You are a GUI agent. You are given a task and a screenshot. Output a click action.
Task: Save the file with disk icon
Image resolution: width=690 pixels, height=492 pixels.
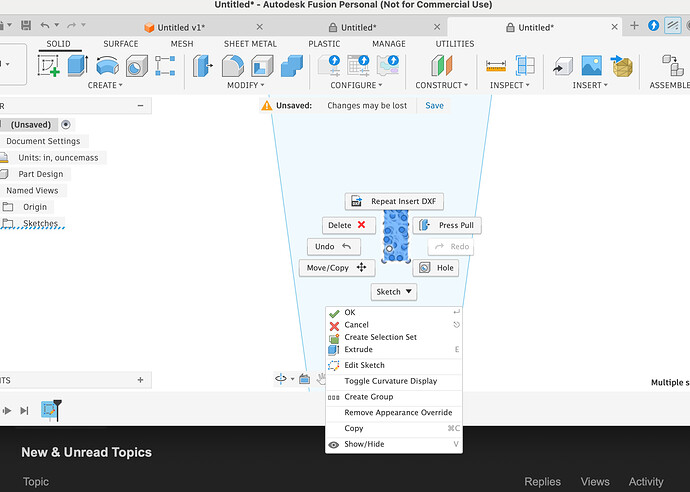coord(26,26)
